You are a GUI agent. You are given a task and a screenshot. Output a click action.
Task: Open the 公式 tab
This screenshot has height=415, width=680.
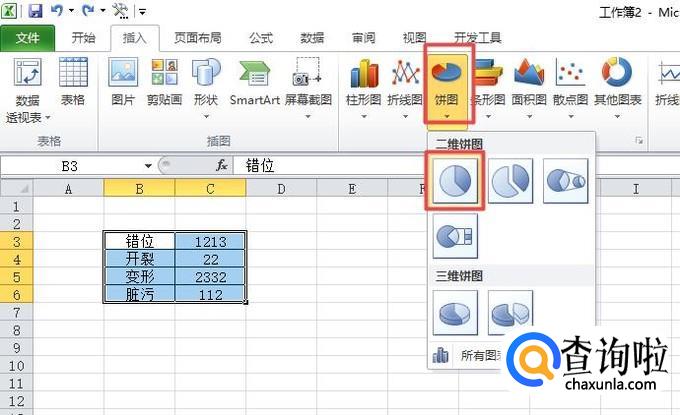point(261,38)
